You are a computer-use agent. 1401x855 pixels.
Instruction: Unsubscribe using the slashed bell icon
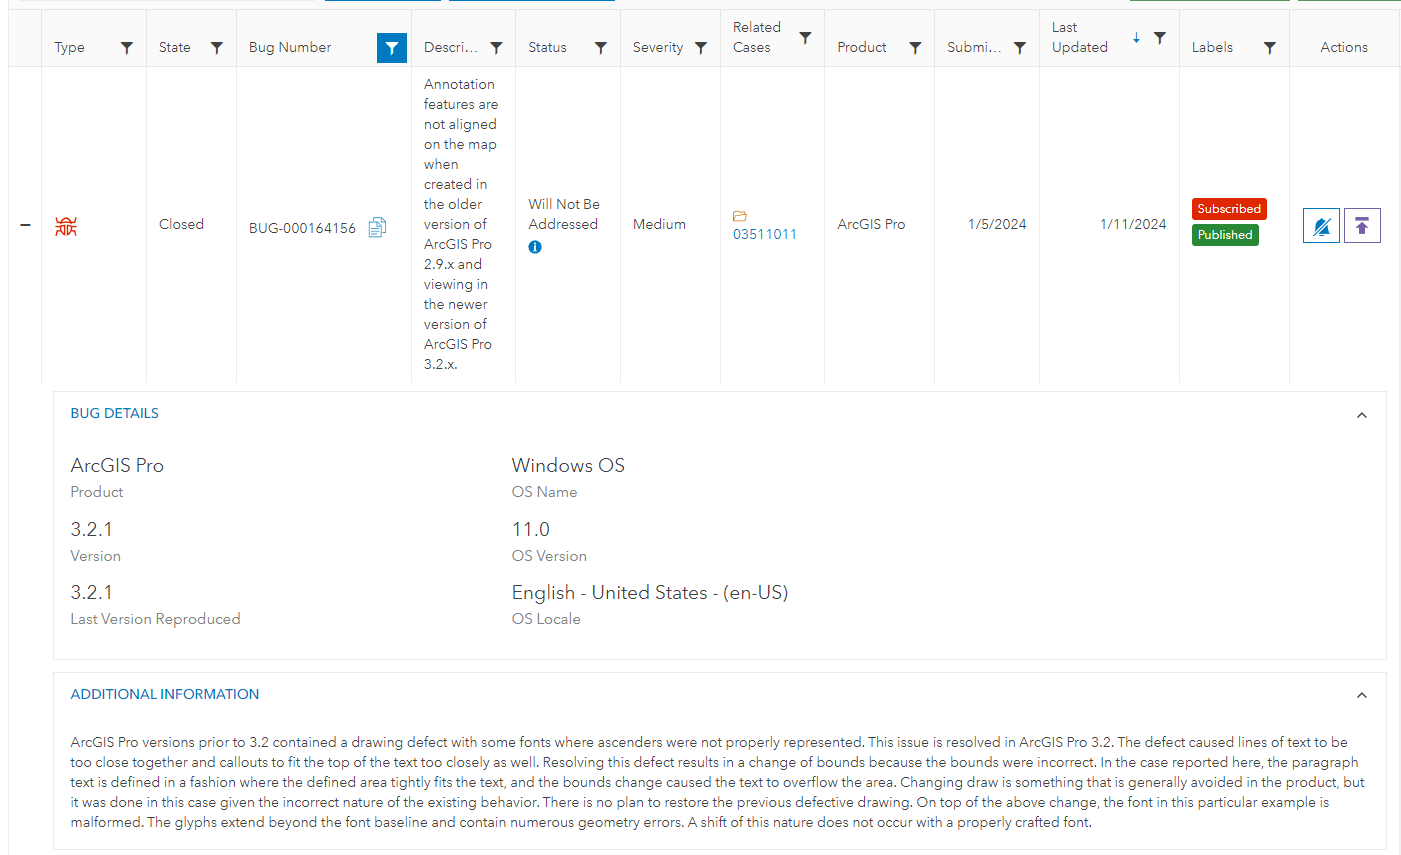pyautogui.click(x=1321, y=225)
